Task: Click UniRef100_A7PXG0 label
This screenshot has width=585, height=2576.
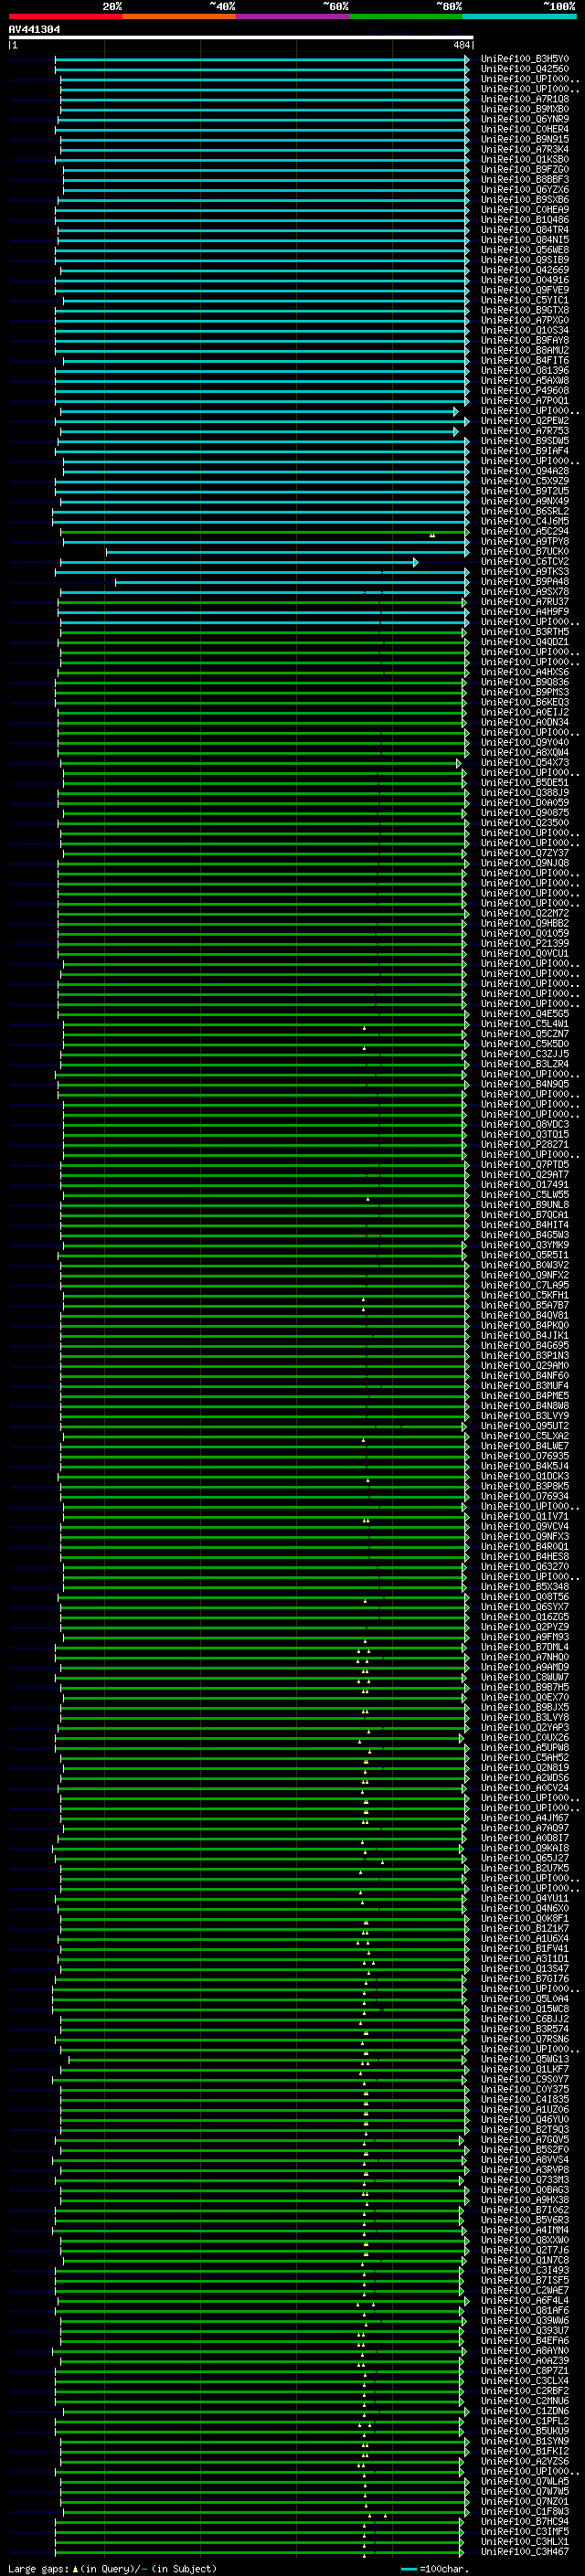Action: point(524,320)
